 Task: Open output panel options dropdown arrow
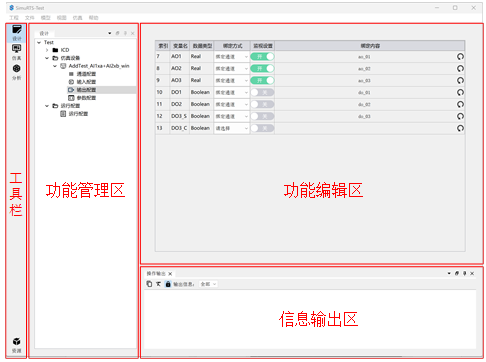tap(449, 273)
